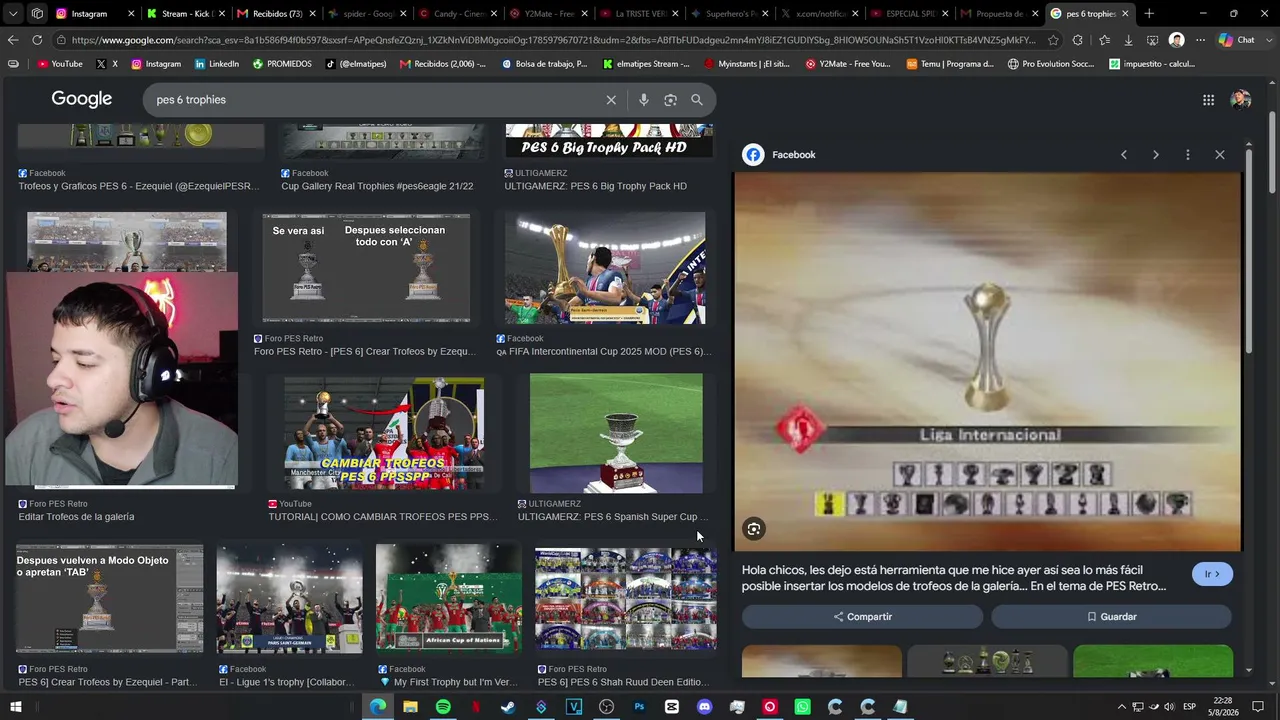This screenshot has width=1280, height=720.
Task: Search inside this image with Lens
Action: click(754, 529)
